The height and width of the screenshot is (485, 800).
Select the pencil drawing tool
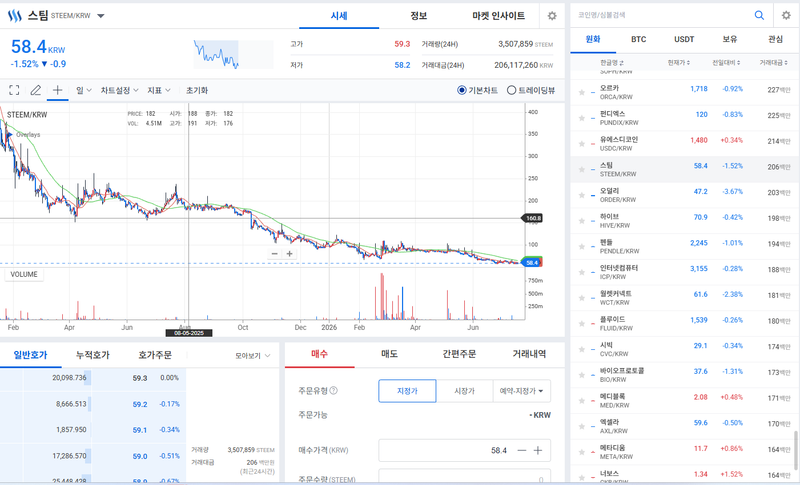[x=35, y=90]
